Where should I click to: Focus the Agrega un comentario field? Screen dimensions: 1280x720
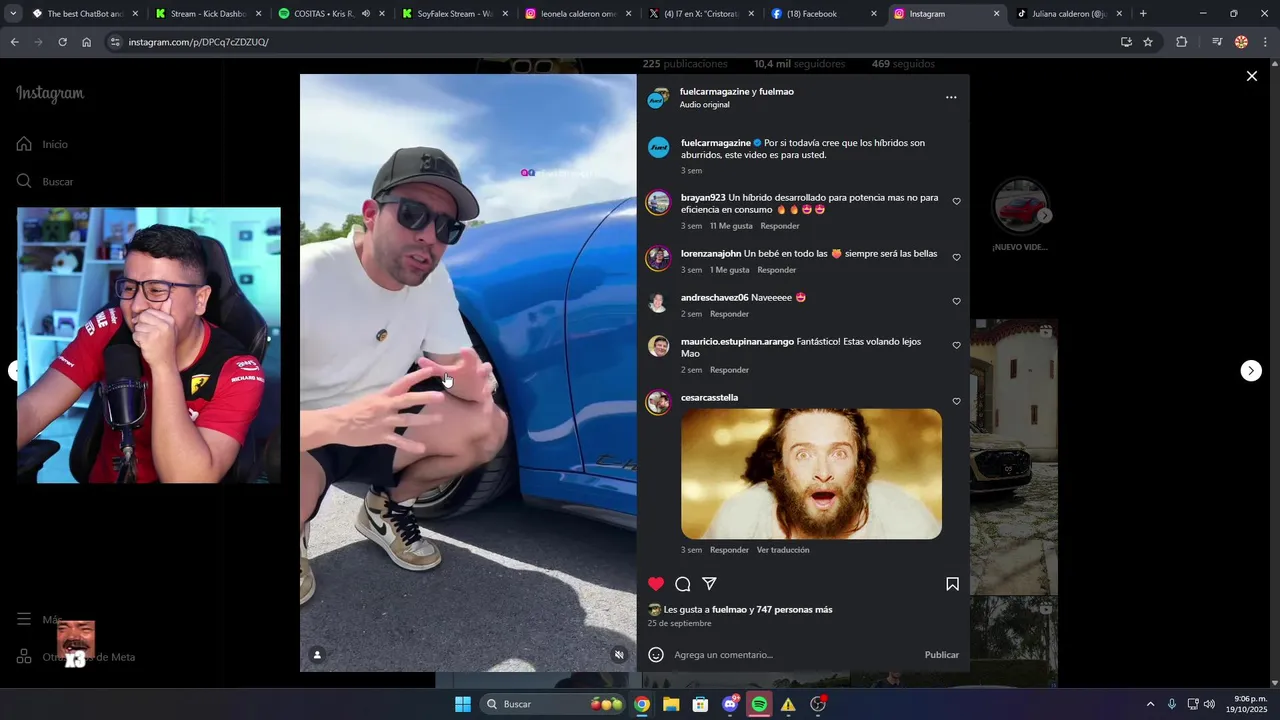point(795,655)
